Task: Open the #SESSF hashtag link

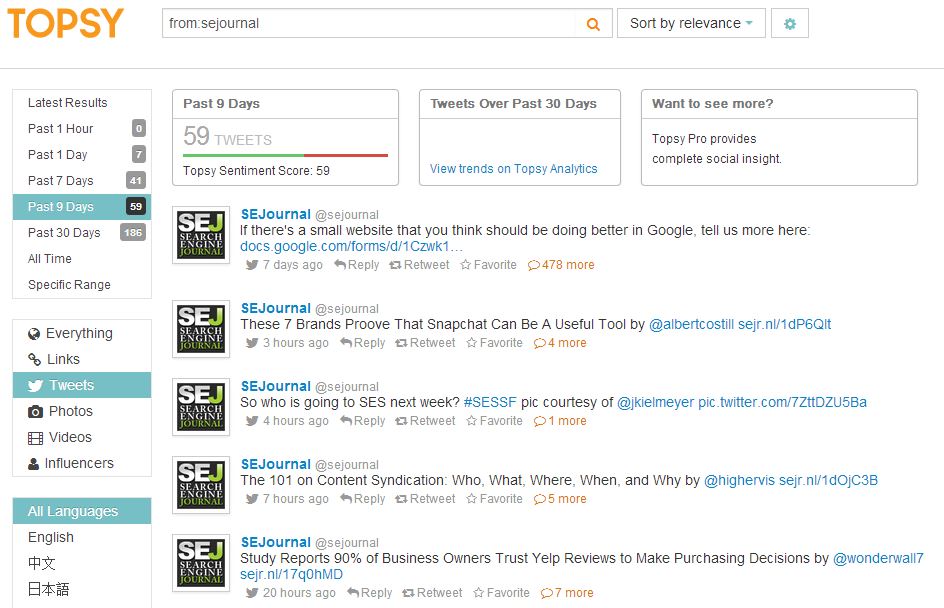Action: point(490,402)
